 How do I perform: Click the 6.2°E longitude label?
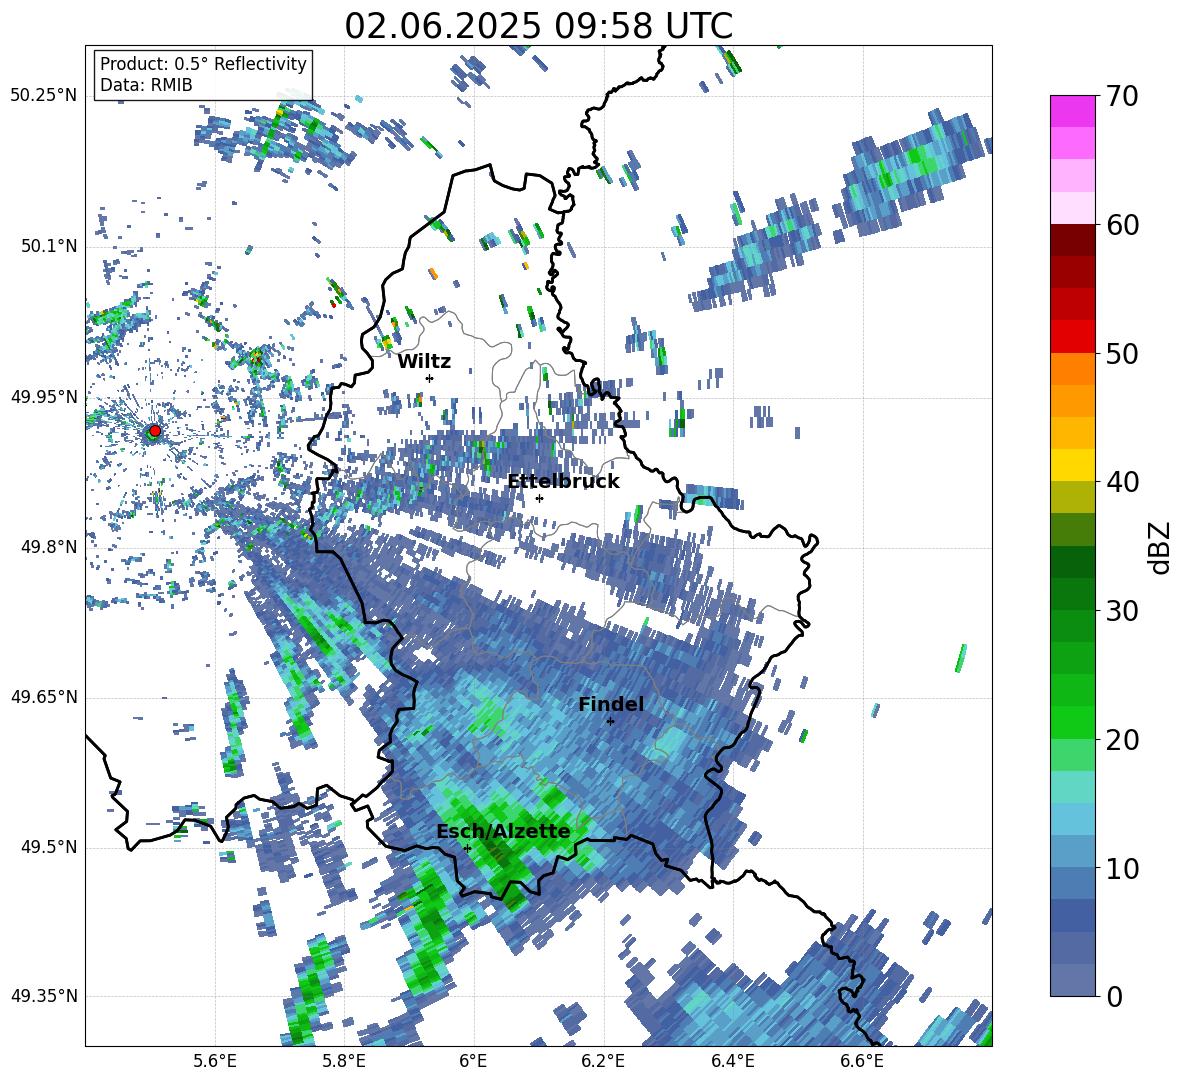point(603,1062)
